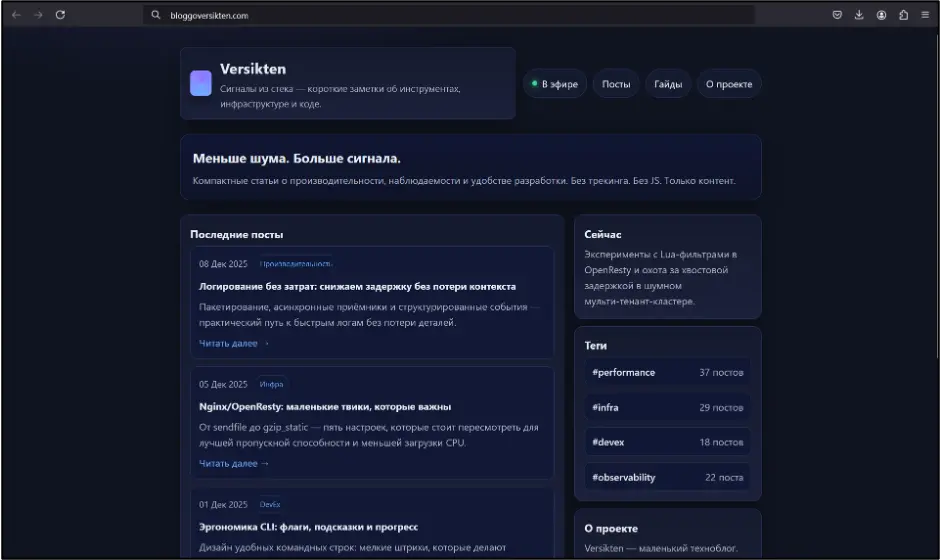Open the extensions puzzle icon
The height and width of the screenshot is (560, 940).
point(903,15)
